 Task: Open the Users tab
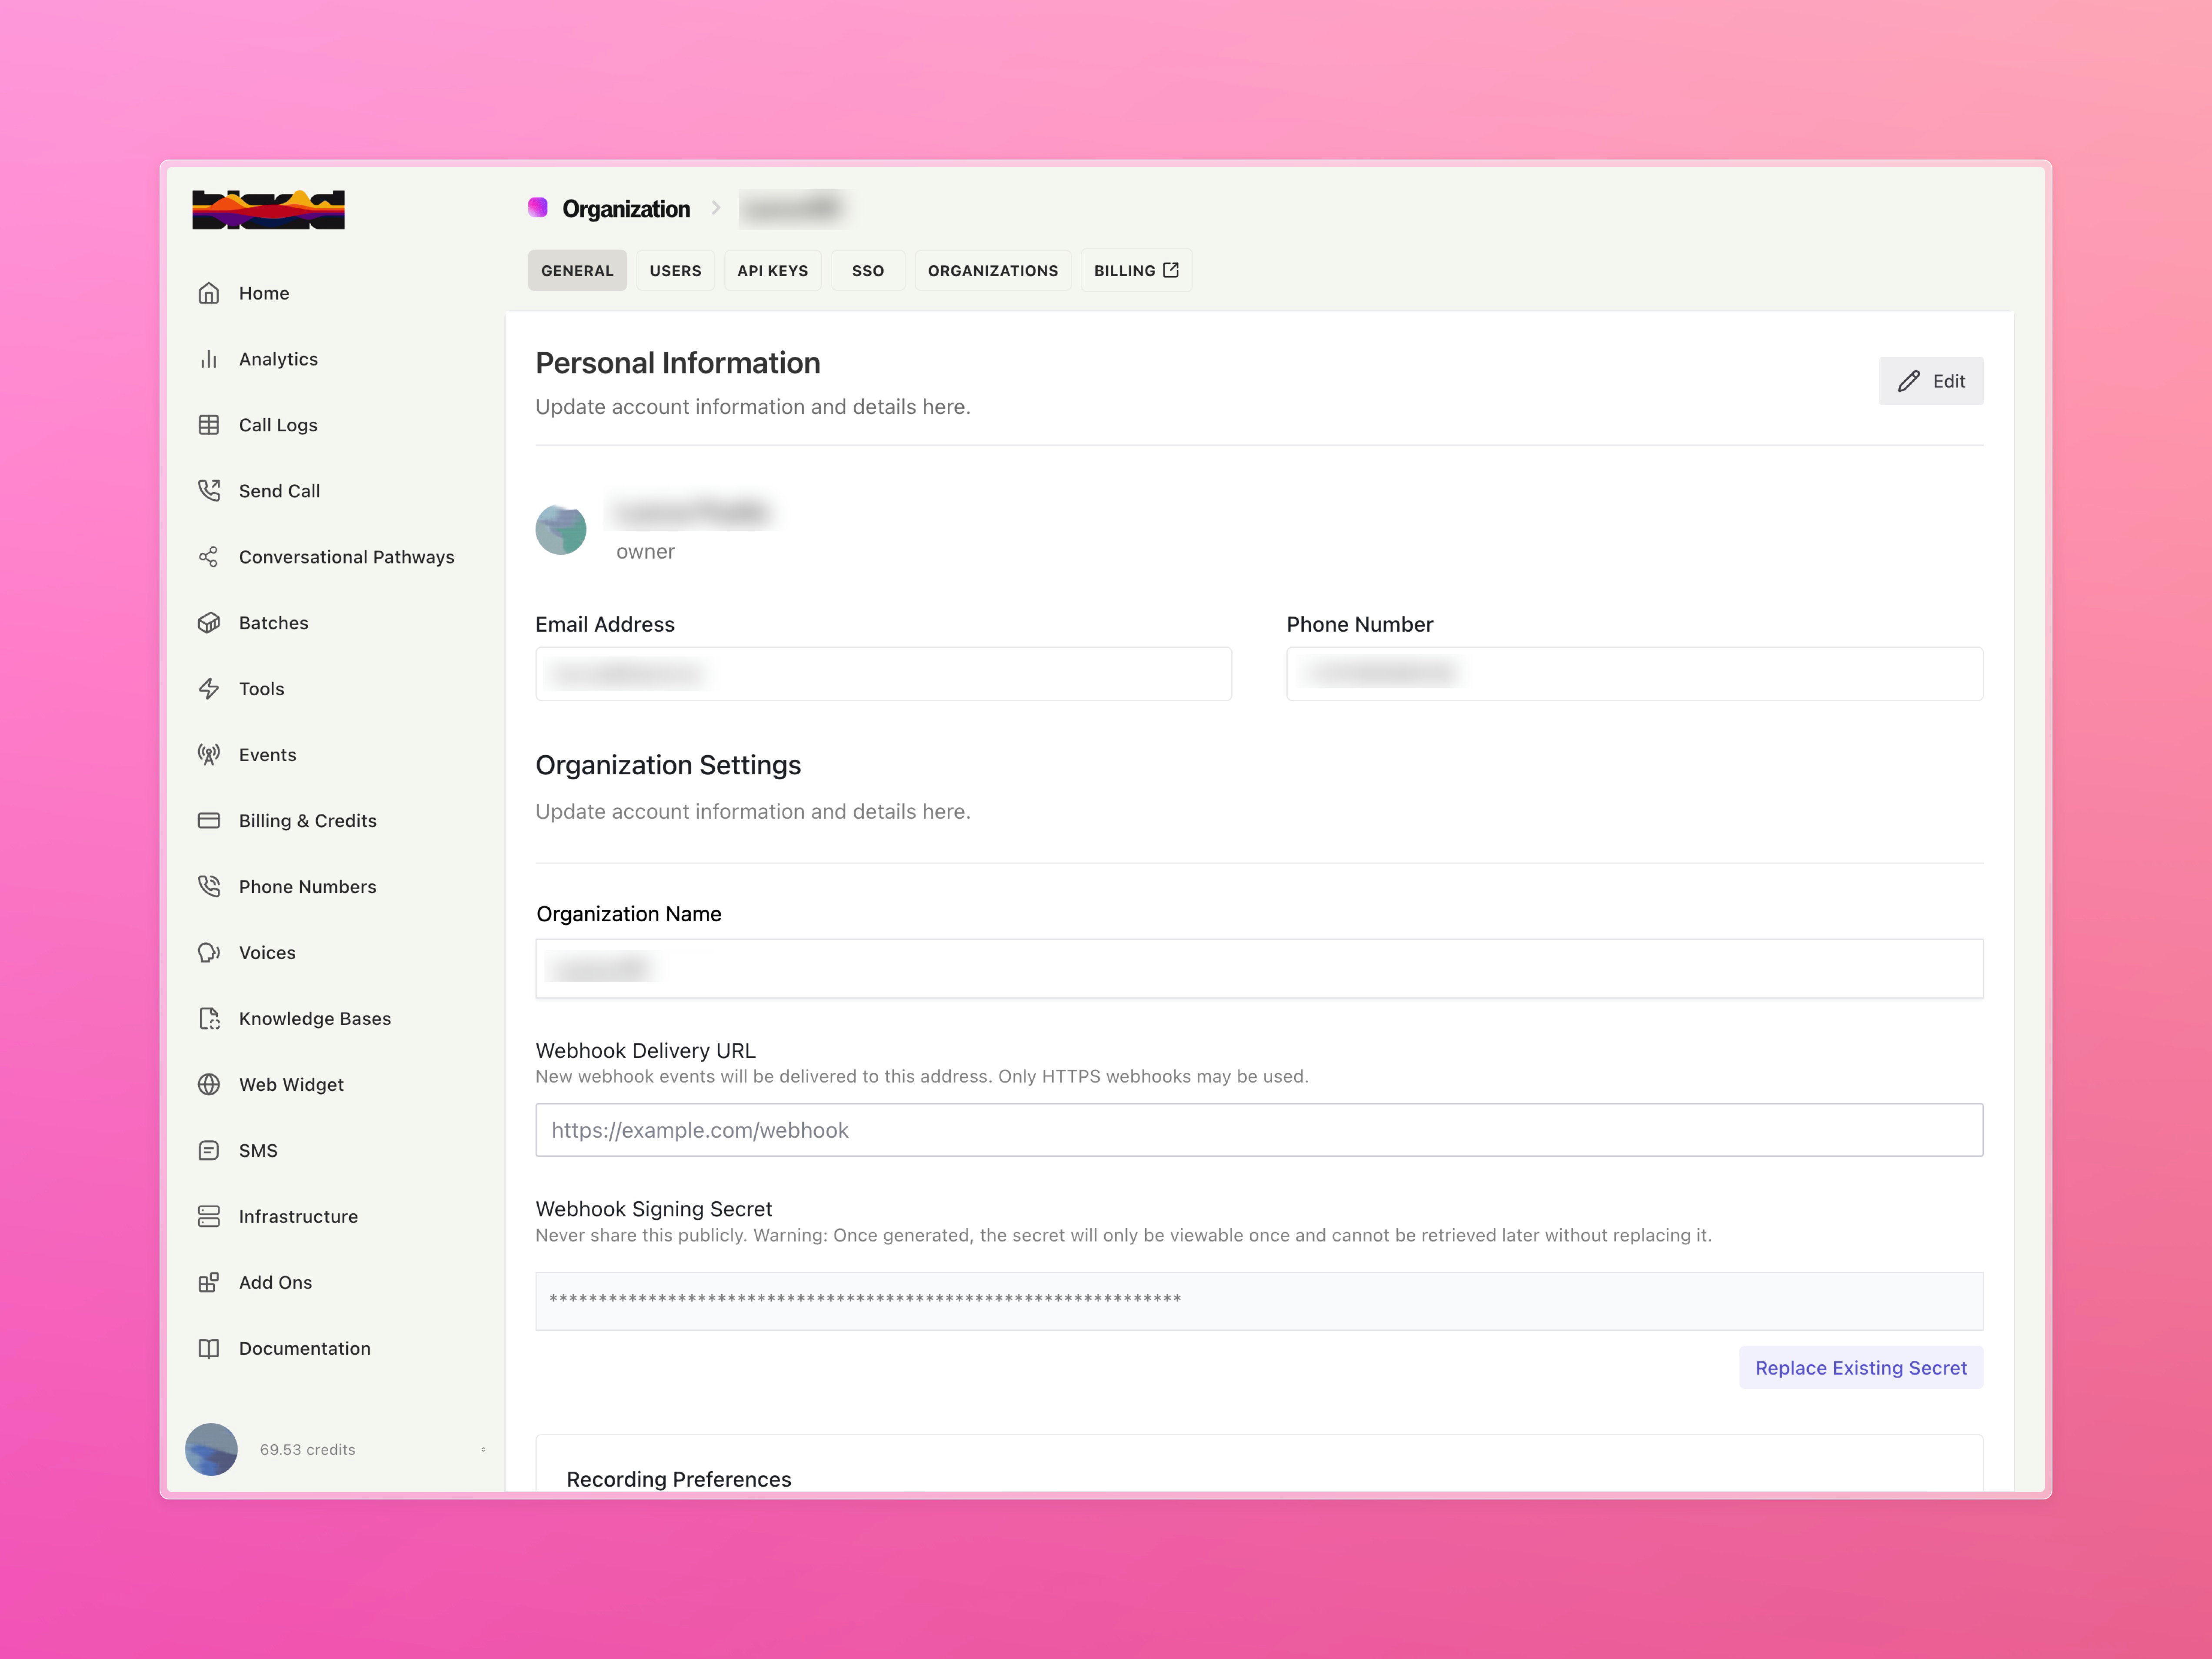coord(676,271)
